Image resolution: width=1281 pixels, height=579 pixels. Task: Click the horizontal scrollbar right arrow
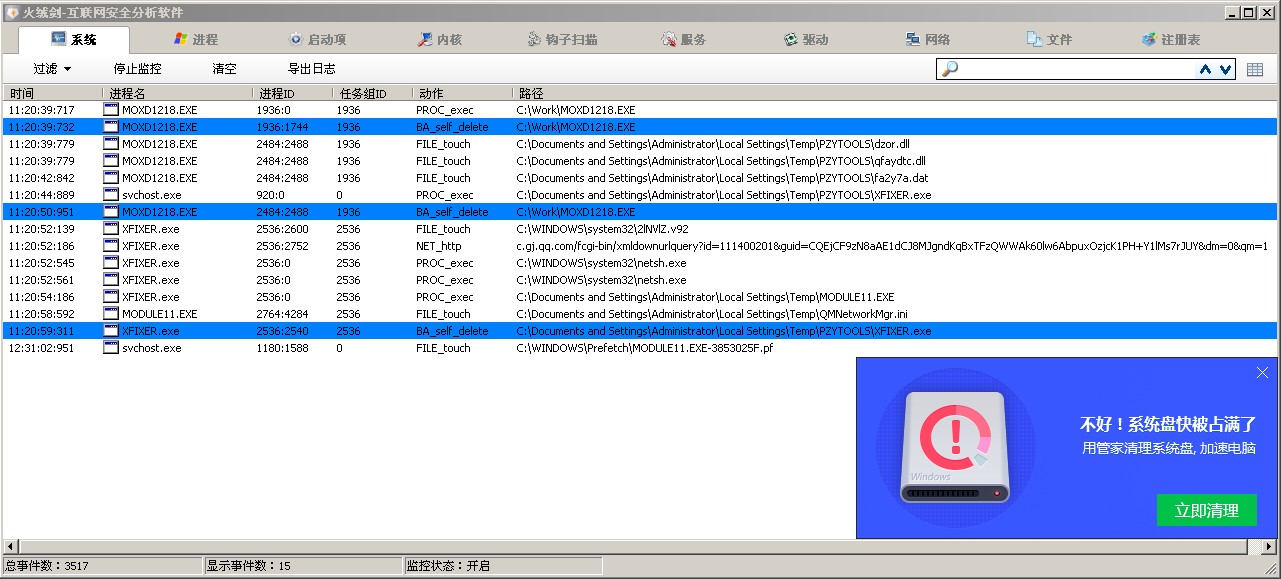1270,546
